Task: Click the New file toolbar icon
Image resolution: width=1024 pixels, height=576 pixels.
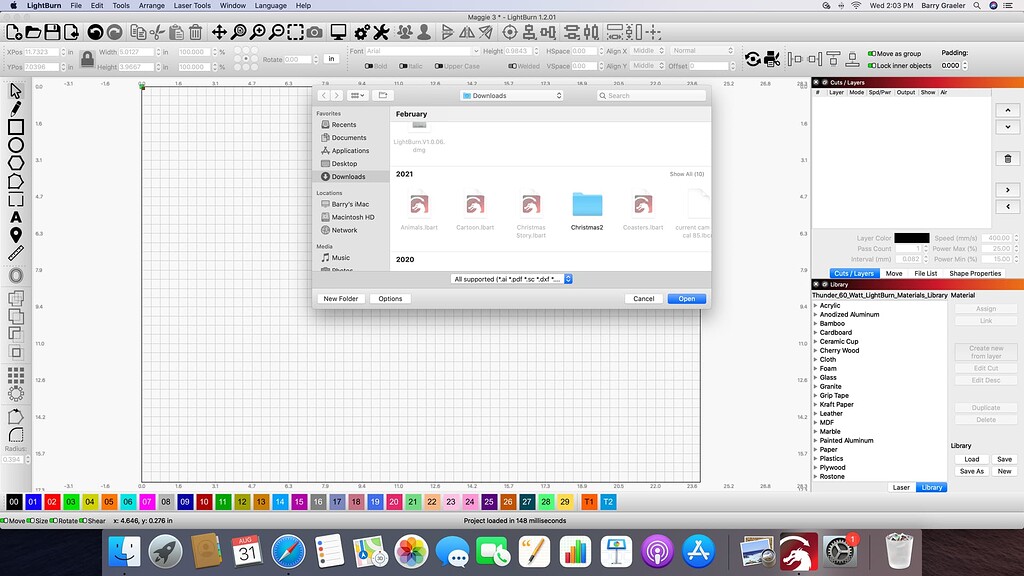Action: click(14, 32)
